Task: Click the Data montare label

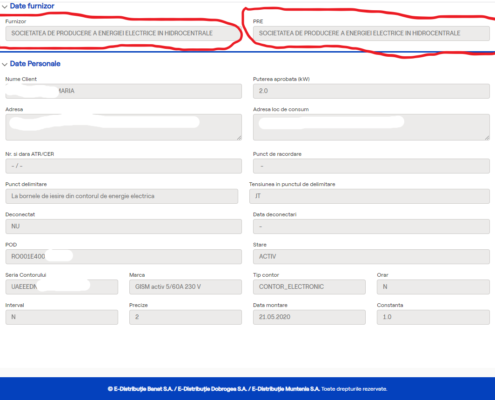Action: point(270,305)
